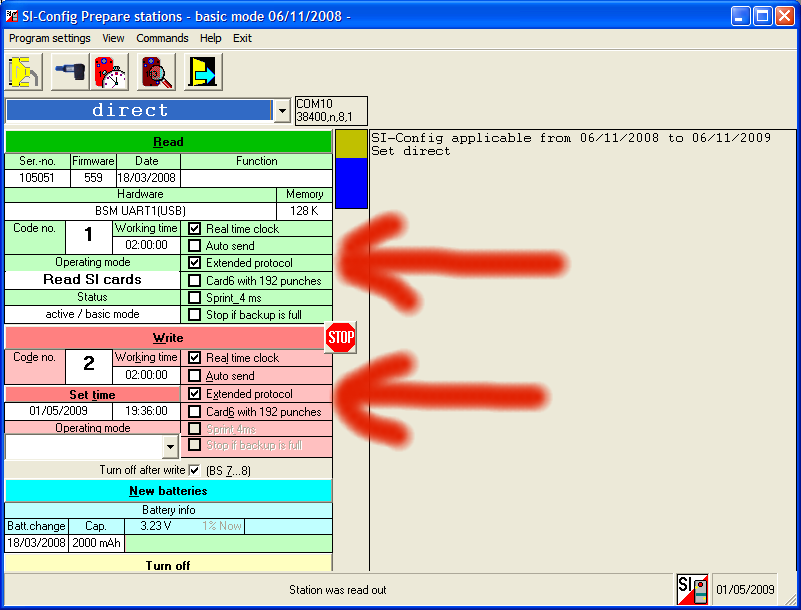Image resolution: width=801 pixels, height=610 pixels.
Task: Click the Set time button
Action: tap(92, 394)
